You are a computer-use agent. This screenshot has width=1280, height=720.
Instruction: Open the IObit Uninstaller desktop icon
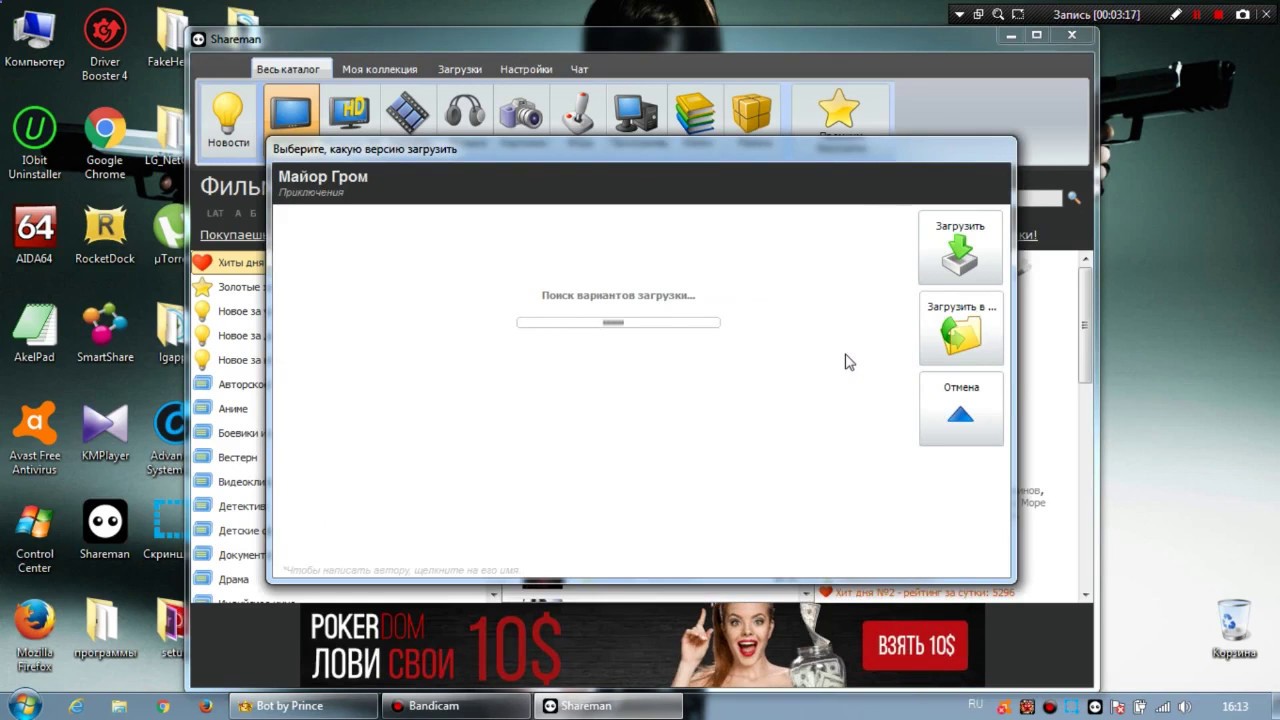[x=34, y=144]
